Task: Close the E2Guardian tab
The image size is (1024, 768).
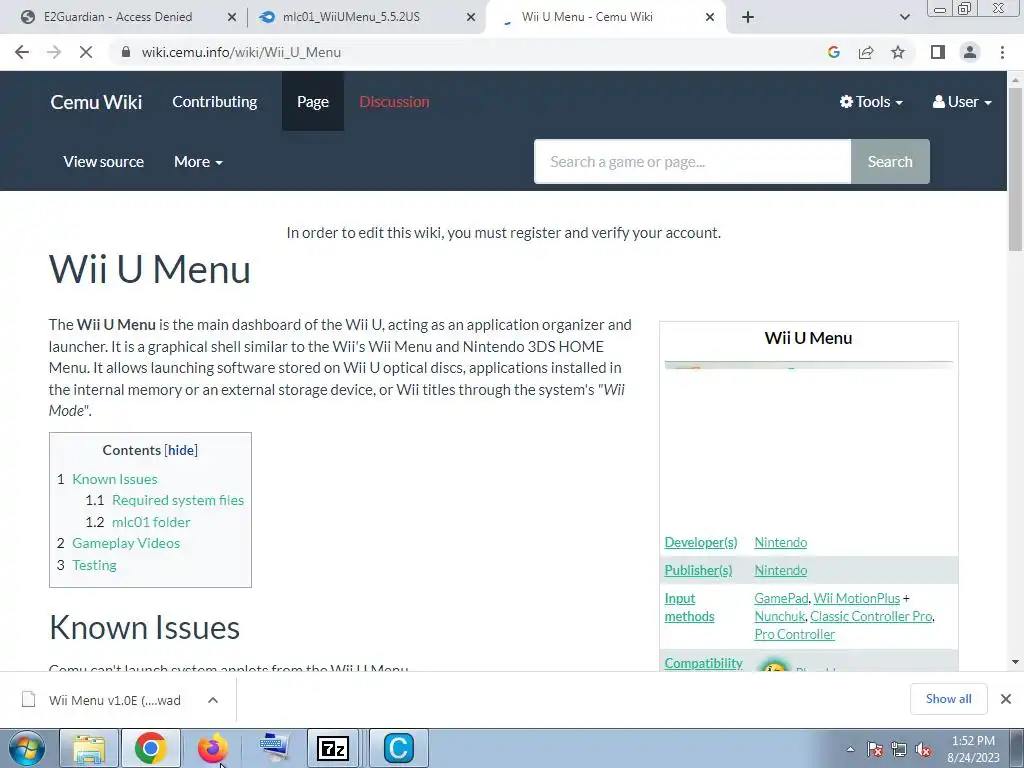Action: [x=232, y=18]
